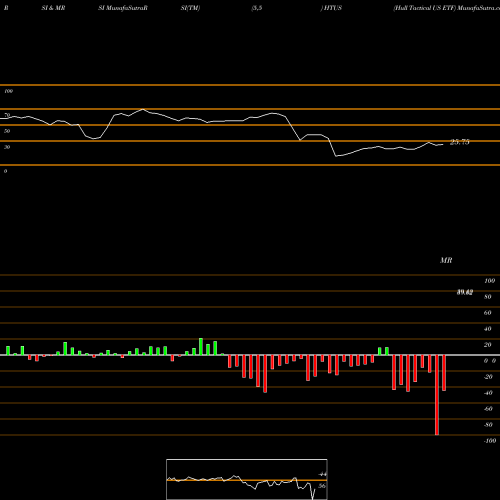Screen dimensions: 500x500
Task: Click the 'HTUS' ticker symbol text
Action: (x=332, y=8)
